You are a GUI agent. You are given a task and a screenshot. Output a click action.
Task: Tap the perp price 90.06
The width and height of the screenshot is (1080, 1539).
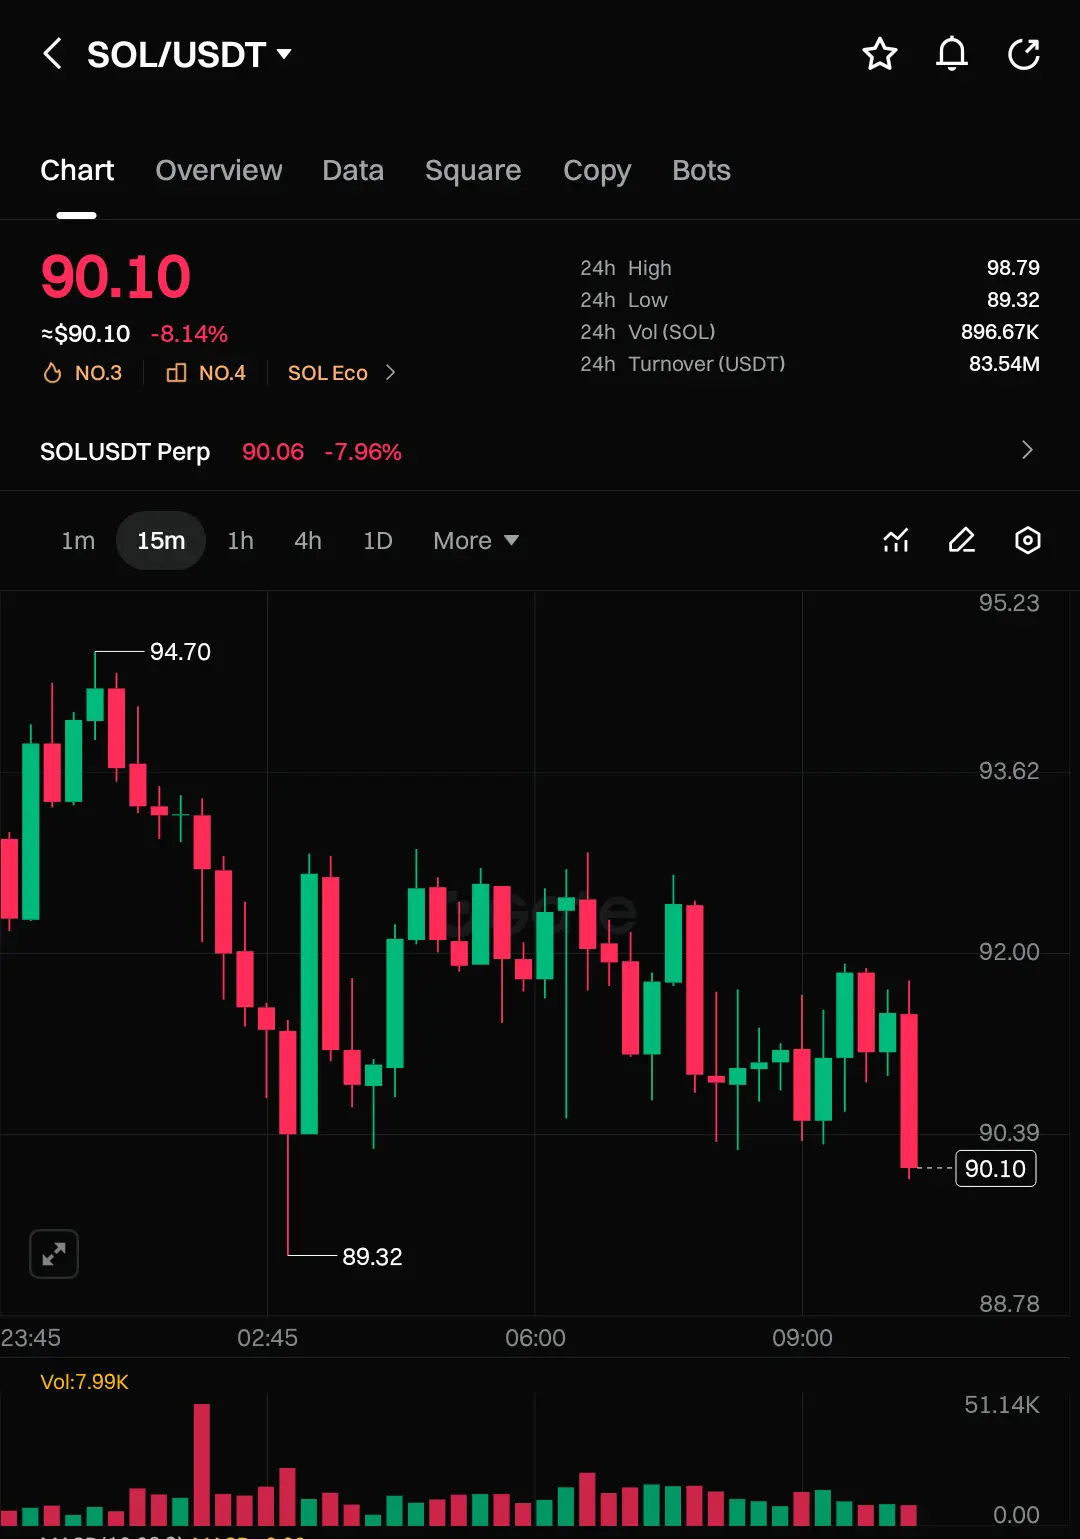coord(273,452)
